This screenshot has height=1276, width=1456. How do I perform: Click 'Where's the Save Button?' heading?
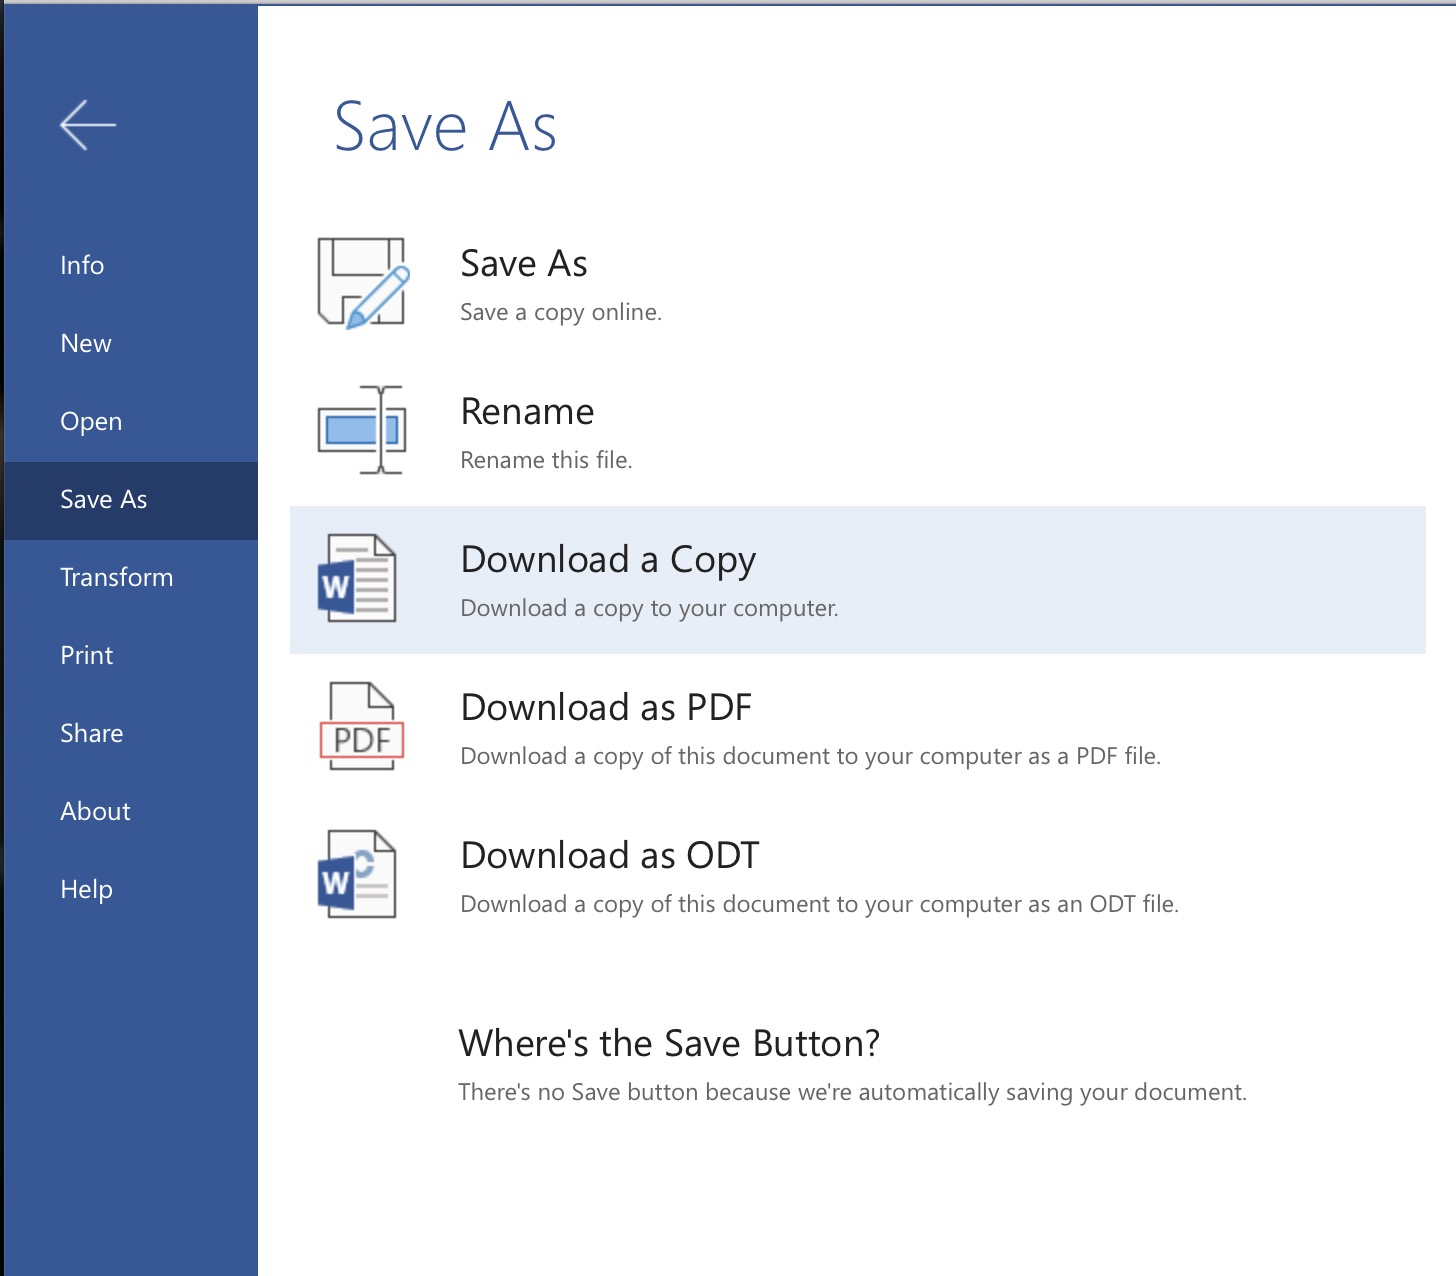pos(669,1044)
